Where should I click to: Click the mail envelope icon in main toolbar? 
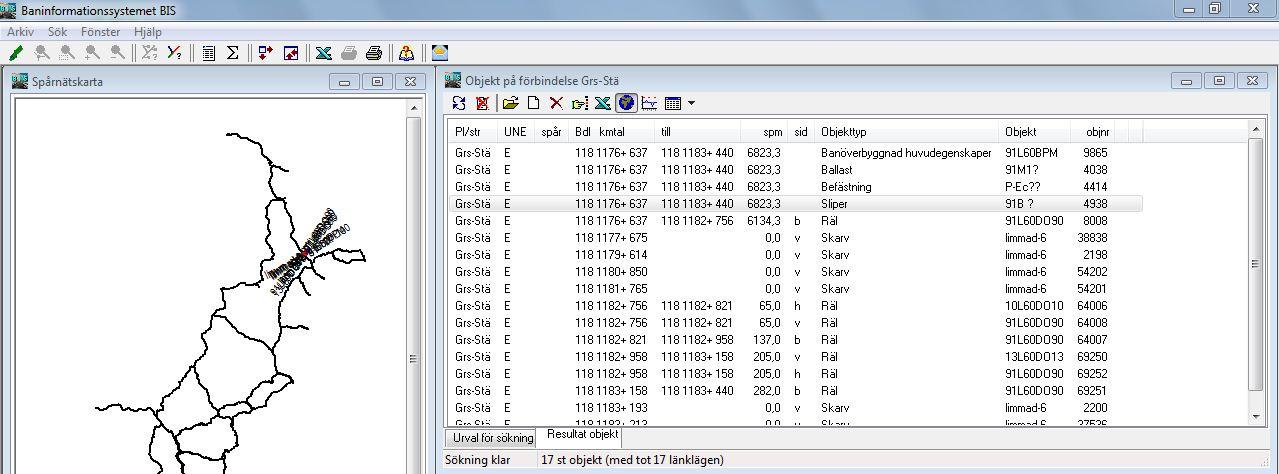click(439, 53)
